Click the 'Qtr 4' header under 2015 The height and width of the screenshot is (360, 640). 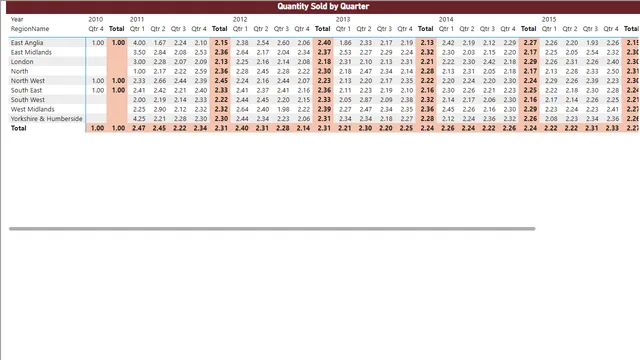click(611, 29)
